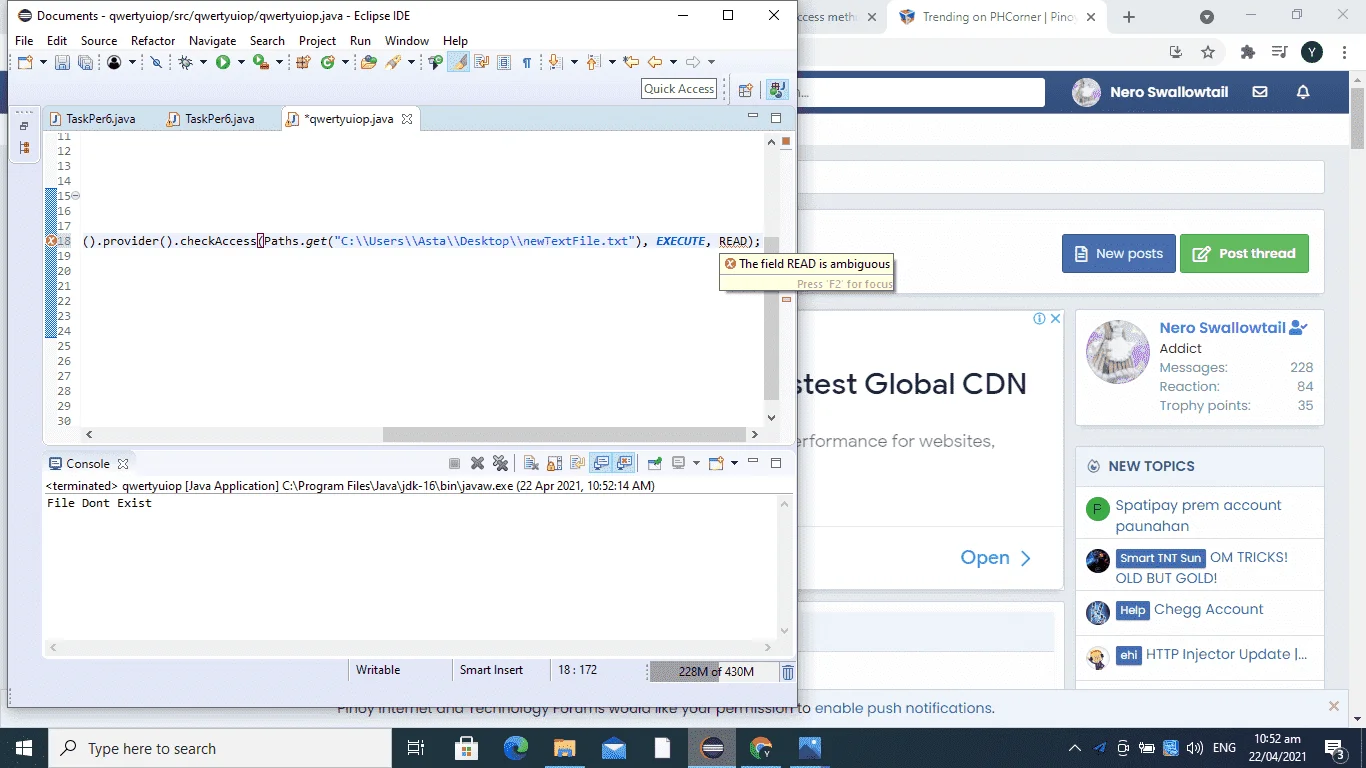This screenshot has height=768, width=1366.
Task: Open the Chegg Account topic link
Action: [x=1208, y=609]
